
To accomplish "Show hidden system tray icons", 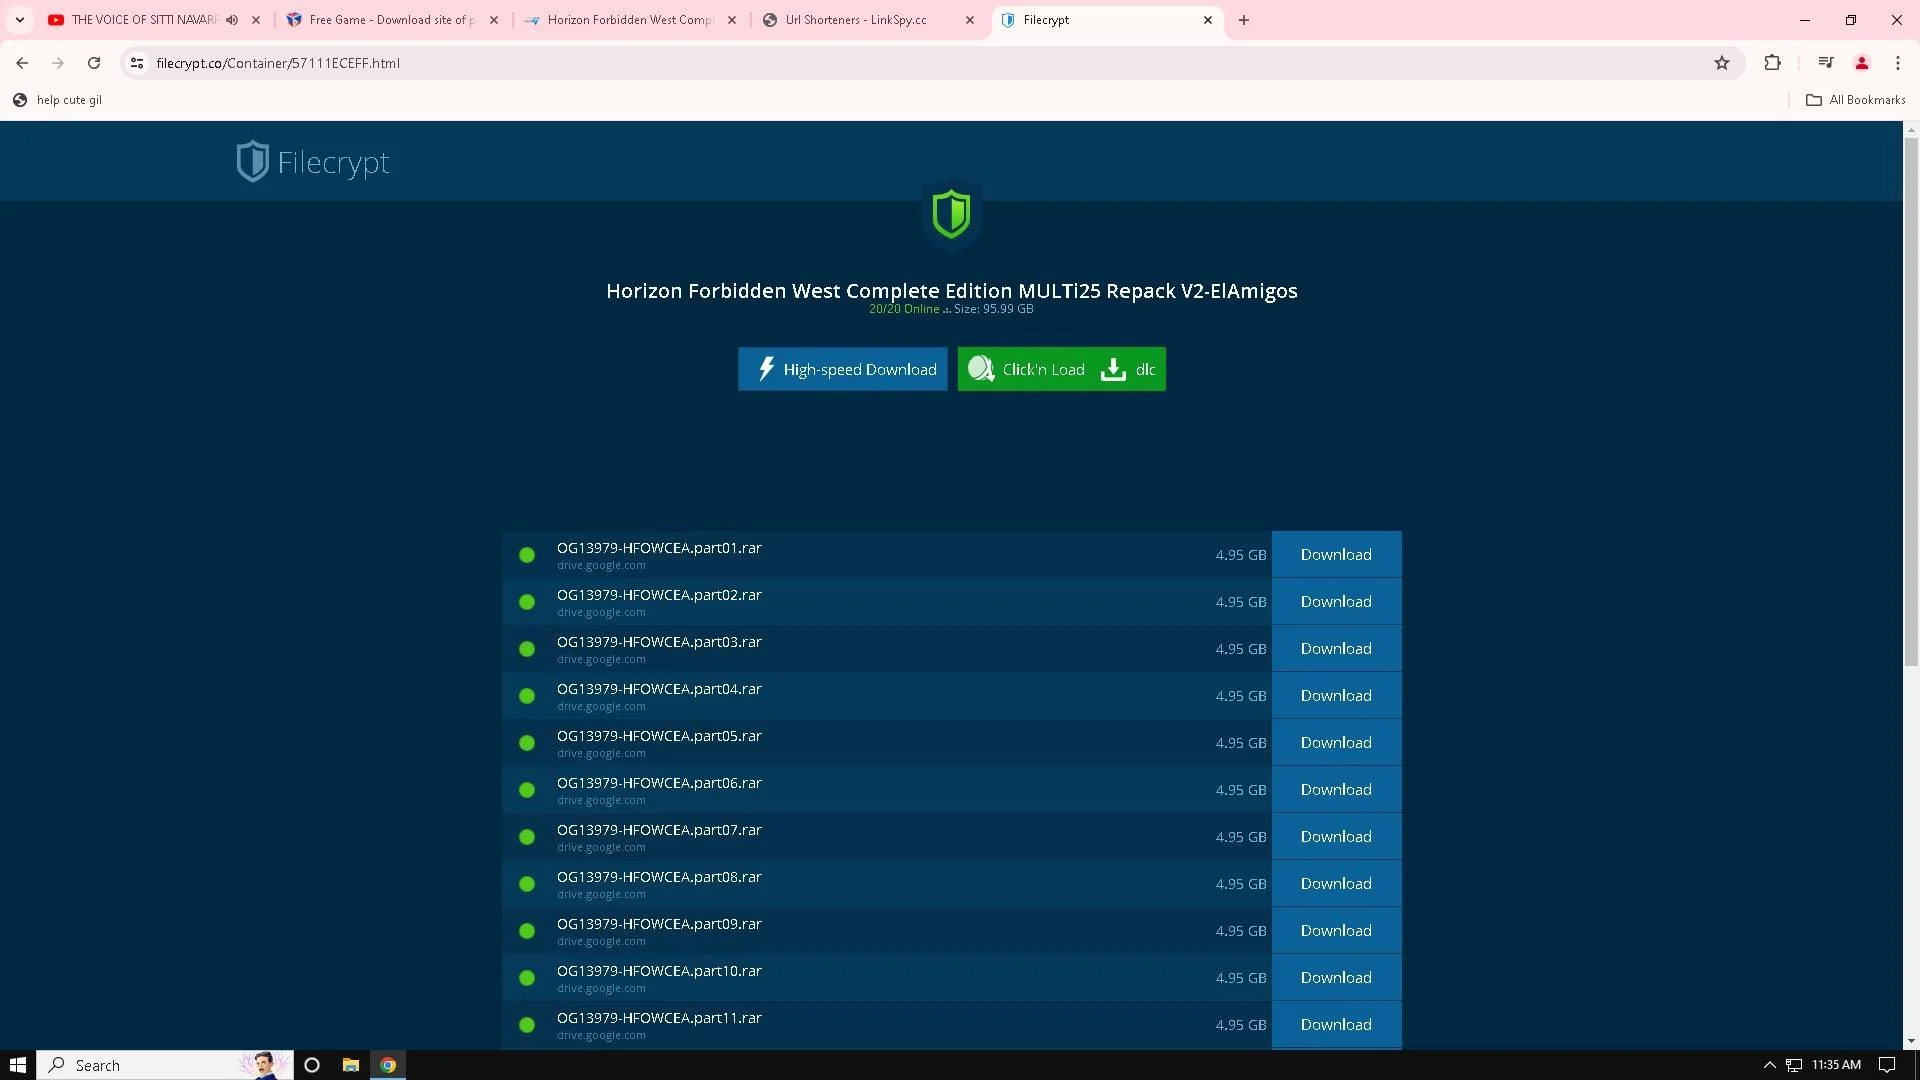I will (1769, 1065).
